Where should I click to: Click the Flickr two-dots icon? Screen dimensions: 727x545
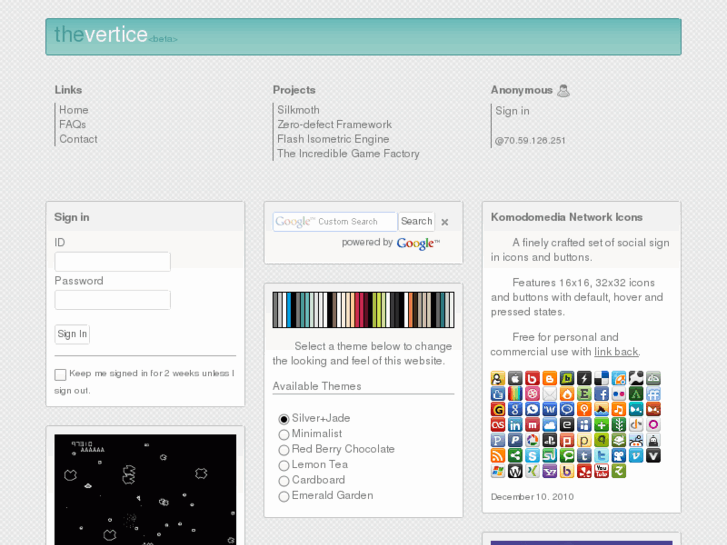tap(619, 394)
